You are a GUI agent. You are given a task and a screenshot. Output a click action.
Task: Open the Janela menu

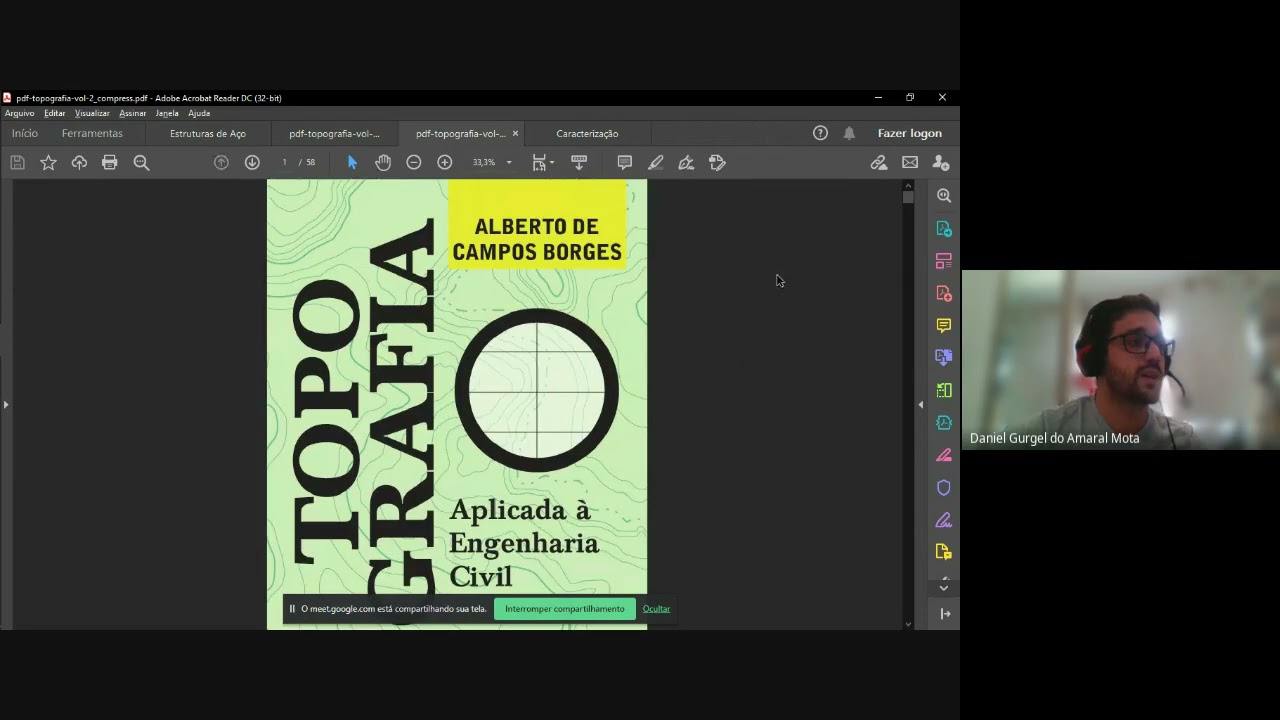point(167,113)
